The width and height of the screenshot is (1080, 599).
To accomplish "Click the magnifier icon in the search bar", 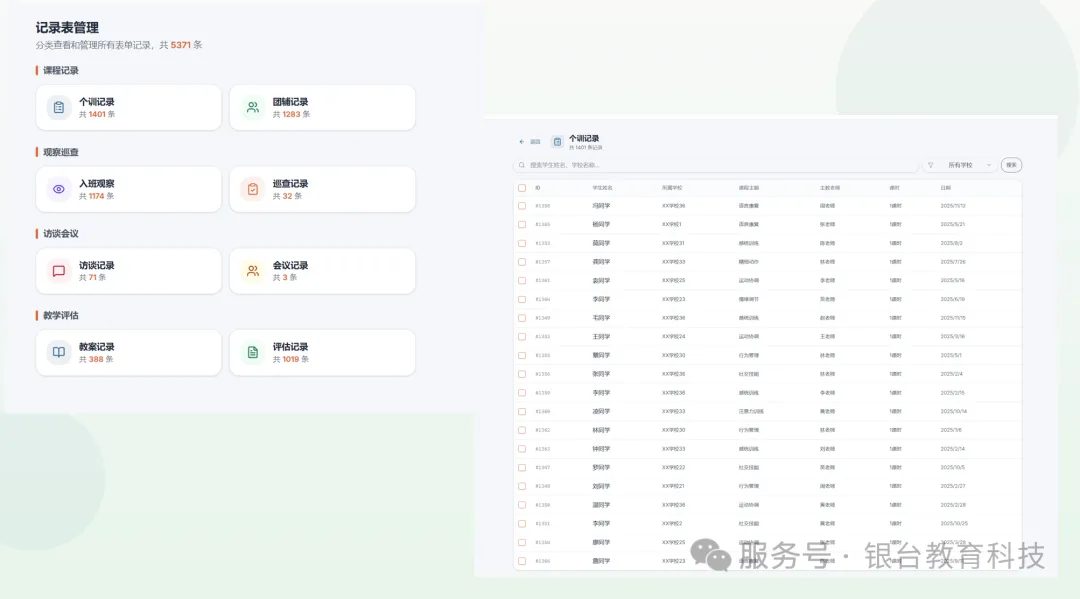I will coord(522,165).
